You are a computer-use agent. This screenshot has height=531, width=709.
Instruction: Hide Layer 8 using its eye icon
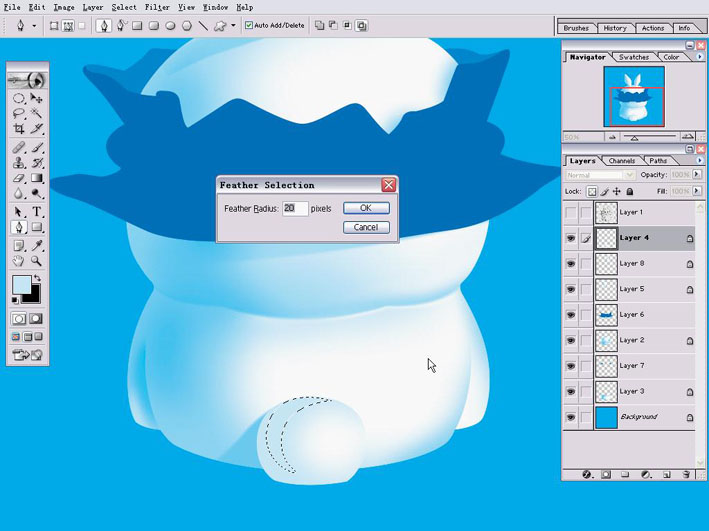[x=571, y=263]
